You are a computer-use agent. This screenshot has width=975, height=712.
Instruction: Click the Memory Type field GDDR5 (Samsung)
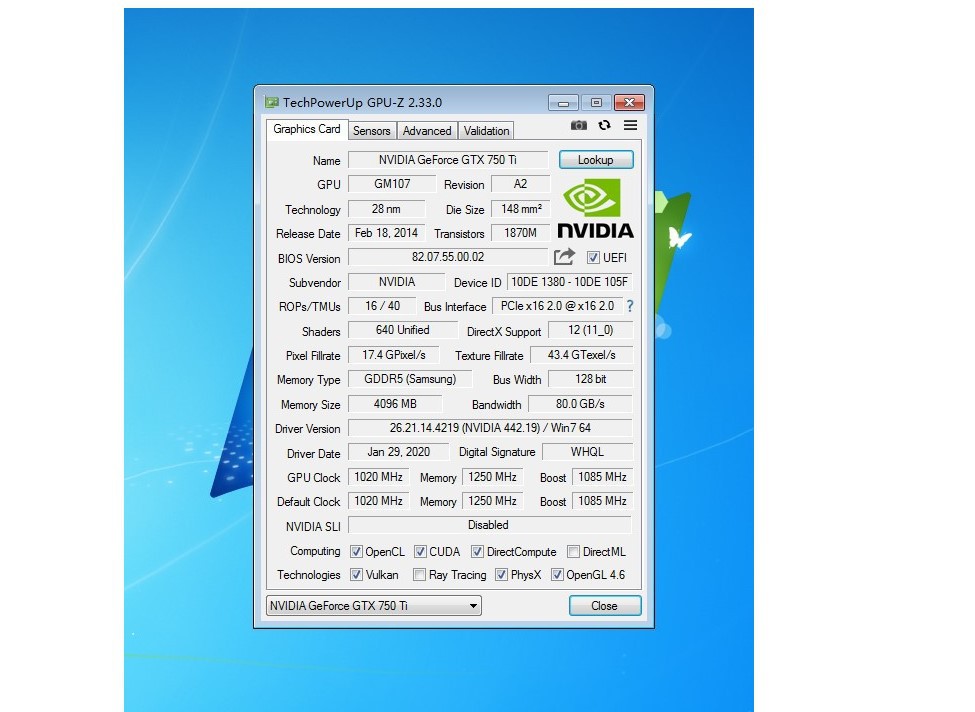410,379
